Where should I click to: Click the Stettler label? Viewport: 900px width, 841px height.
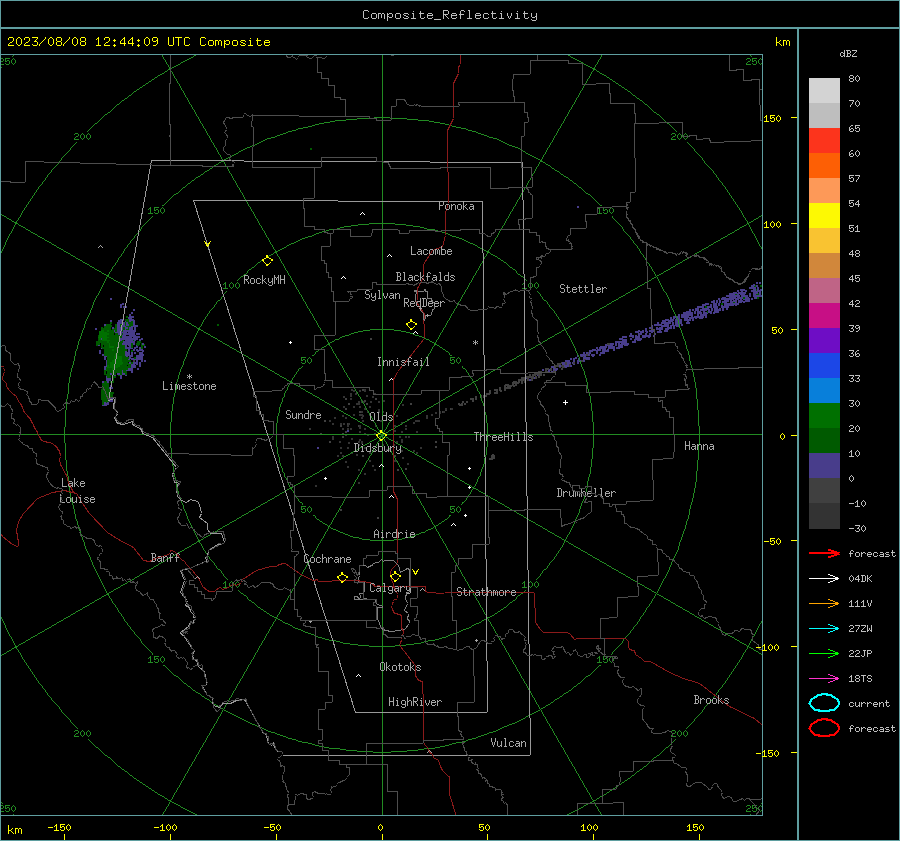coord(583,289)
